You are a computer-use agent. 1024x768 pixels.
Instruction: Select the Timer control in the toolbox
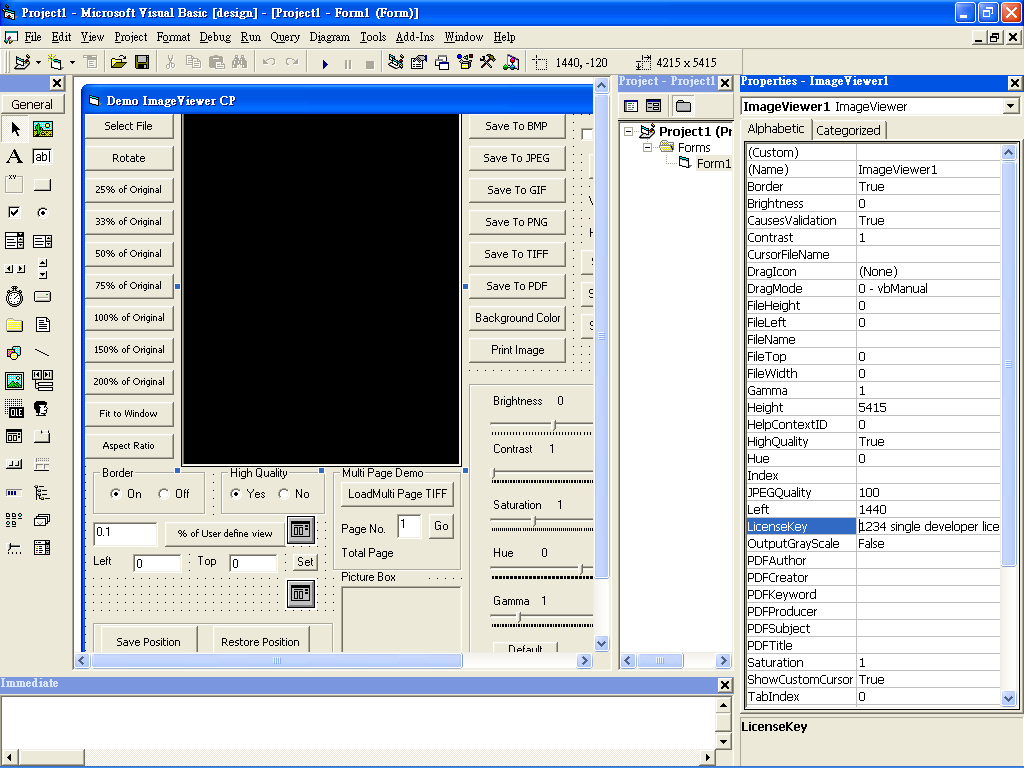(x=14, y=297)
